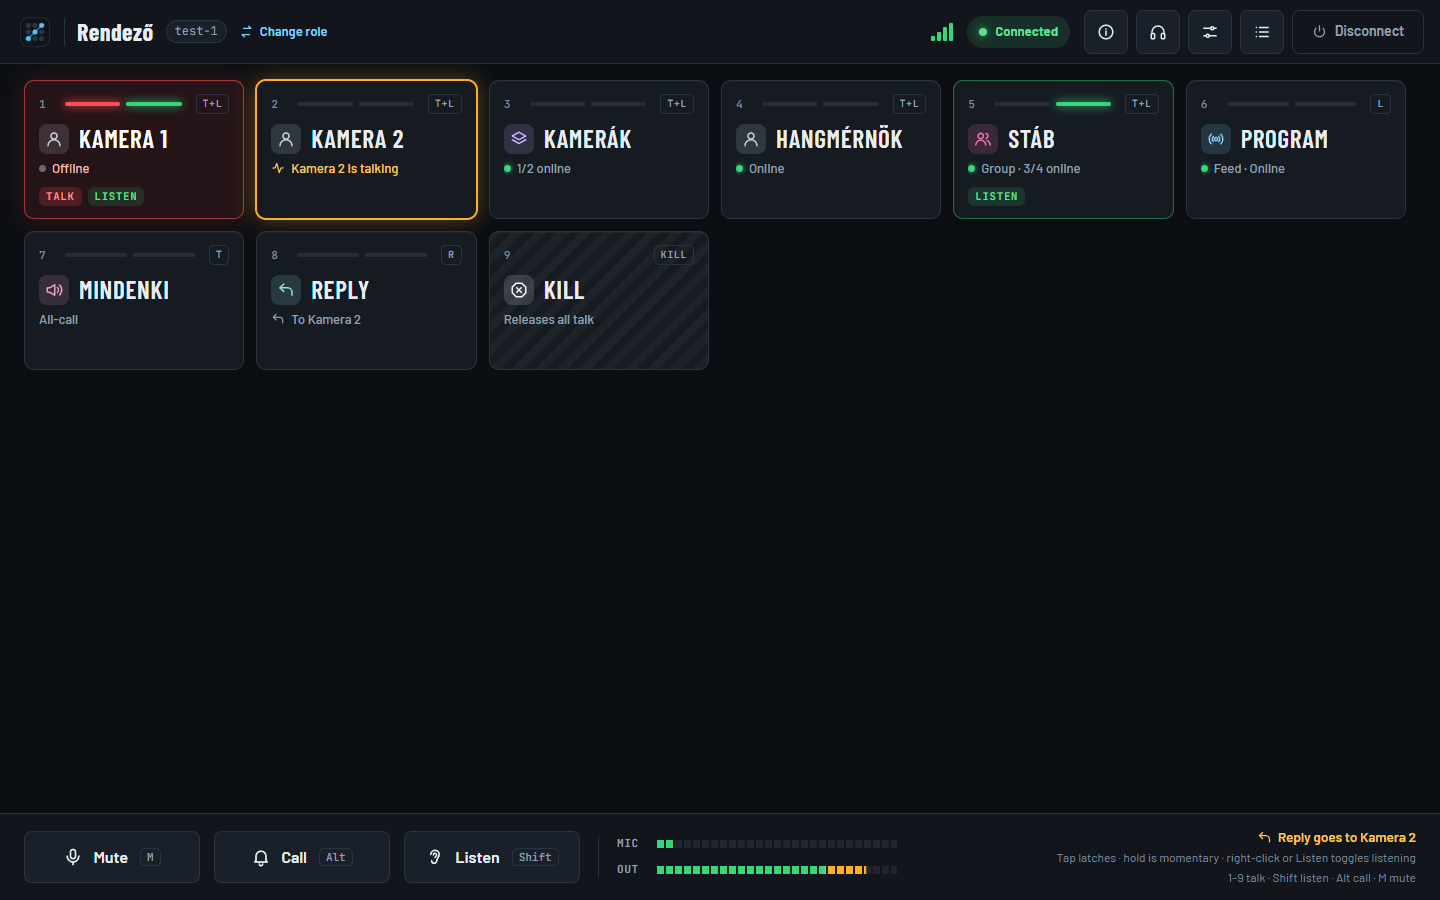Image resolution: width=1440 pixels, height=900 pixels.
Task: Toggle LISTEN badge on Kamera 1
Action: [116, 196]
